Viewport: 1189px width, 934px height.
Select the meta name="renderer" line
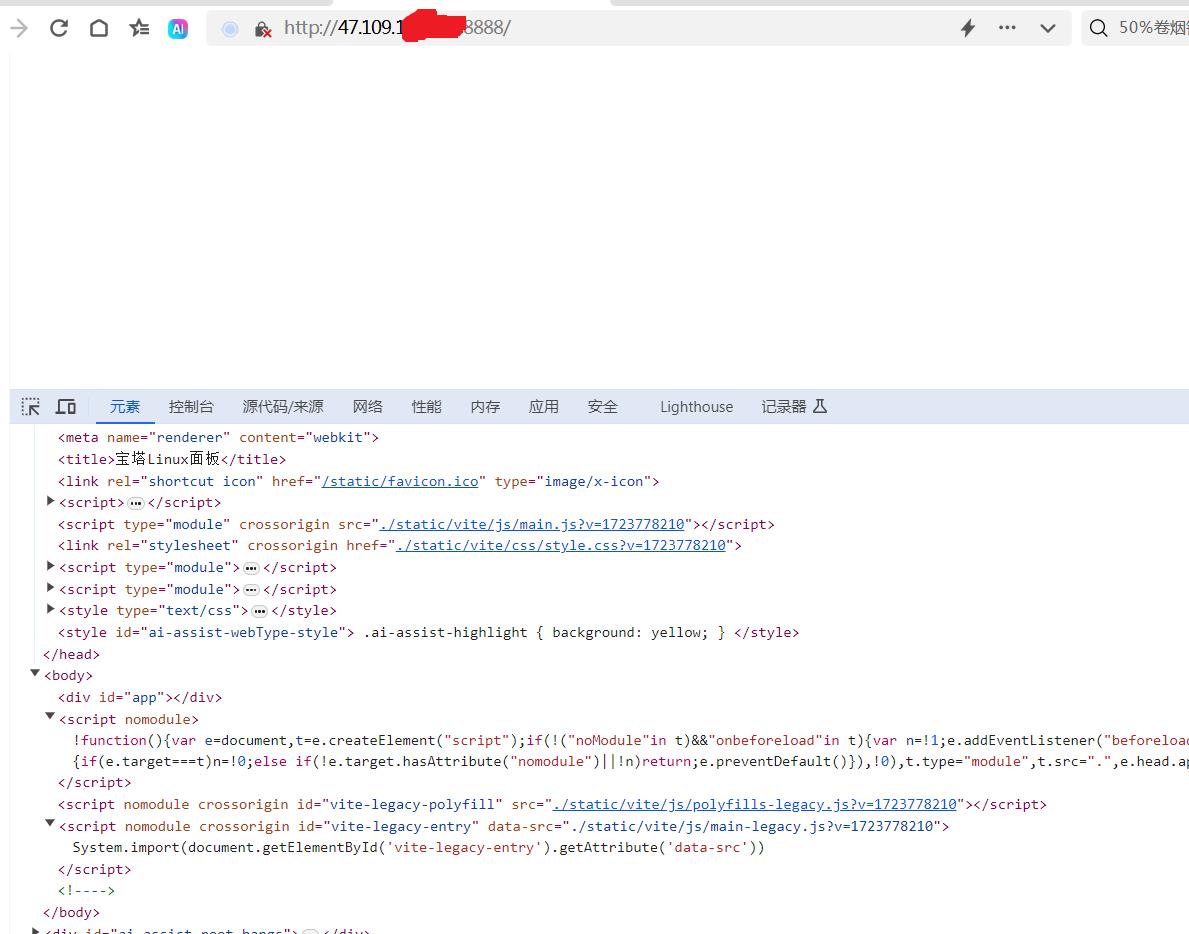(x=218, y=437)
